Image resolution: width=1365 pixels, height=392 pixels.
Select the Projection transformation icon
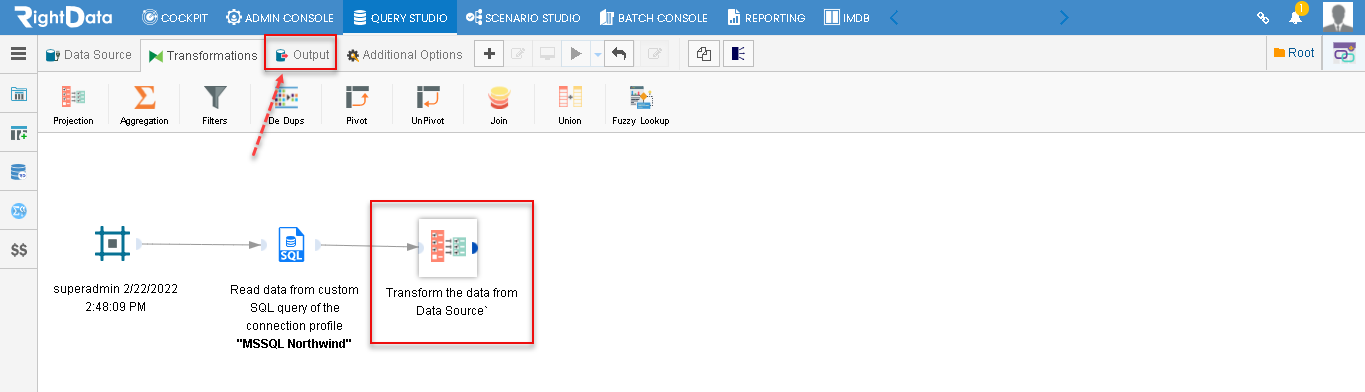coord(73,98)
